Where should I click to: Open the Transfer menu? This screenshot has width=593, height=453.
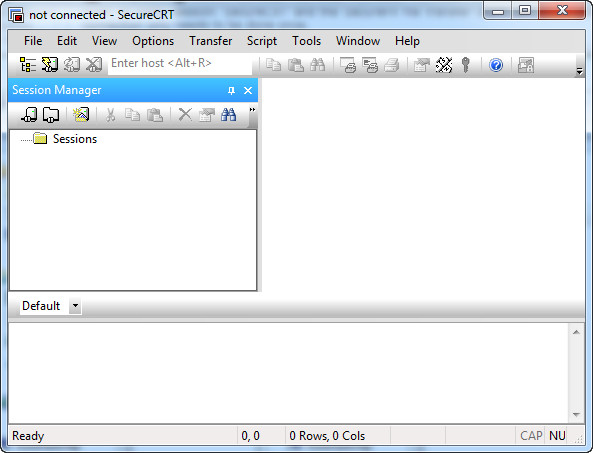click(x=211, y=41)
